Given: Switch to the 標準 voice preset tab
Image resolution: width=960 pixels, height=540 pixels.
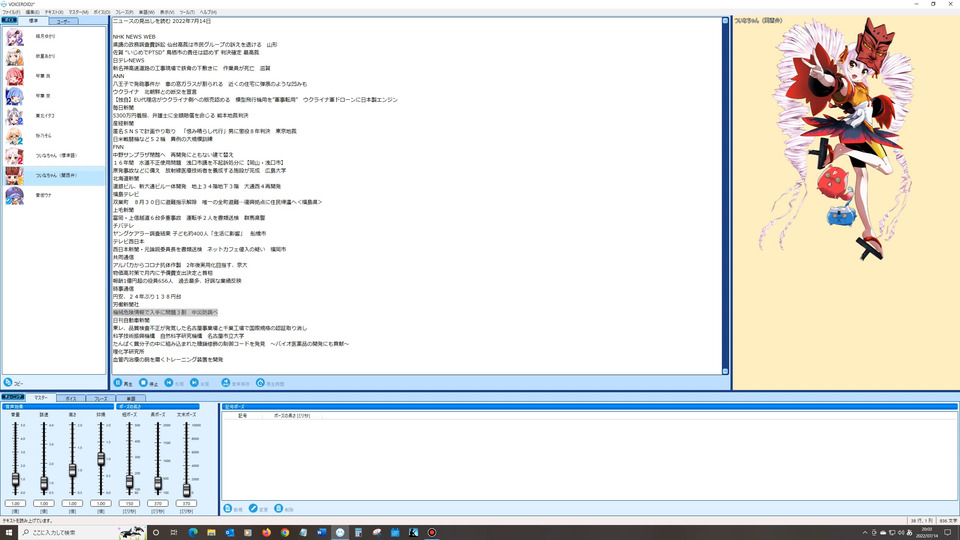Looking at the screenshot, I should (x=33, y=21).
